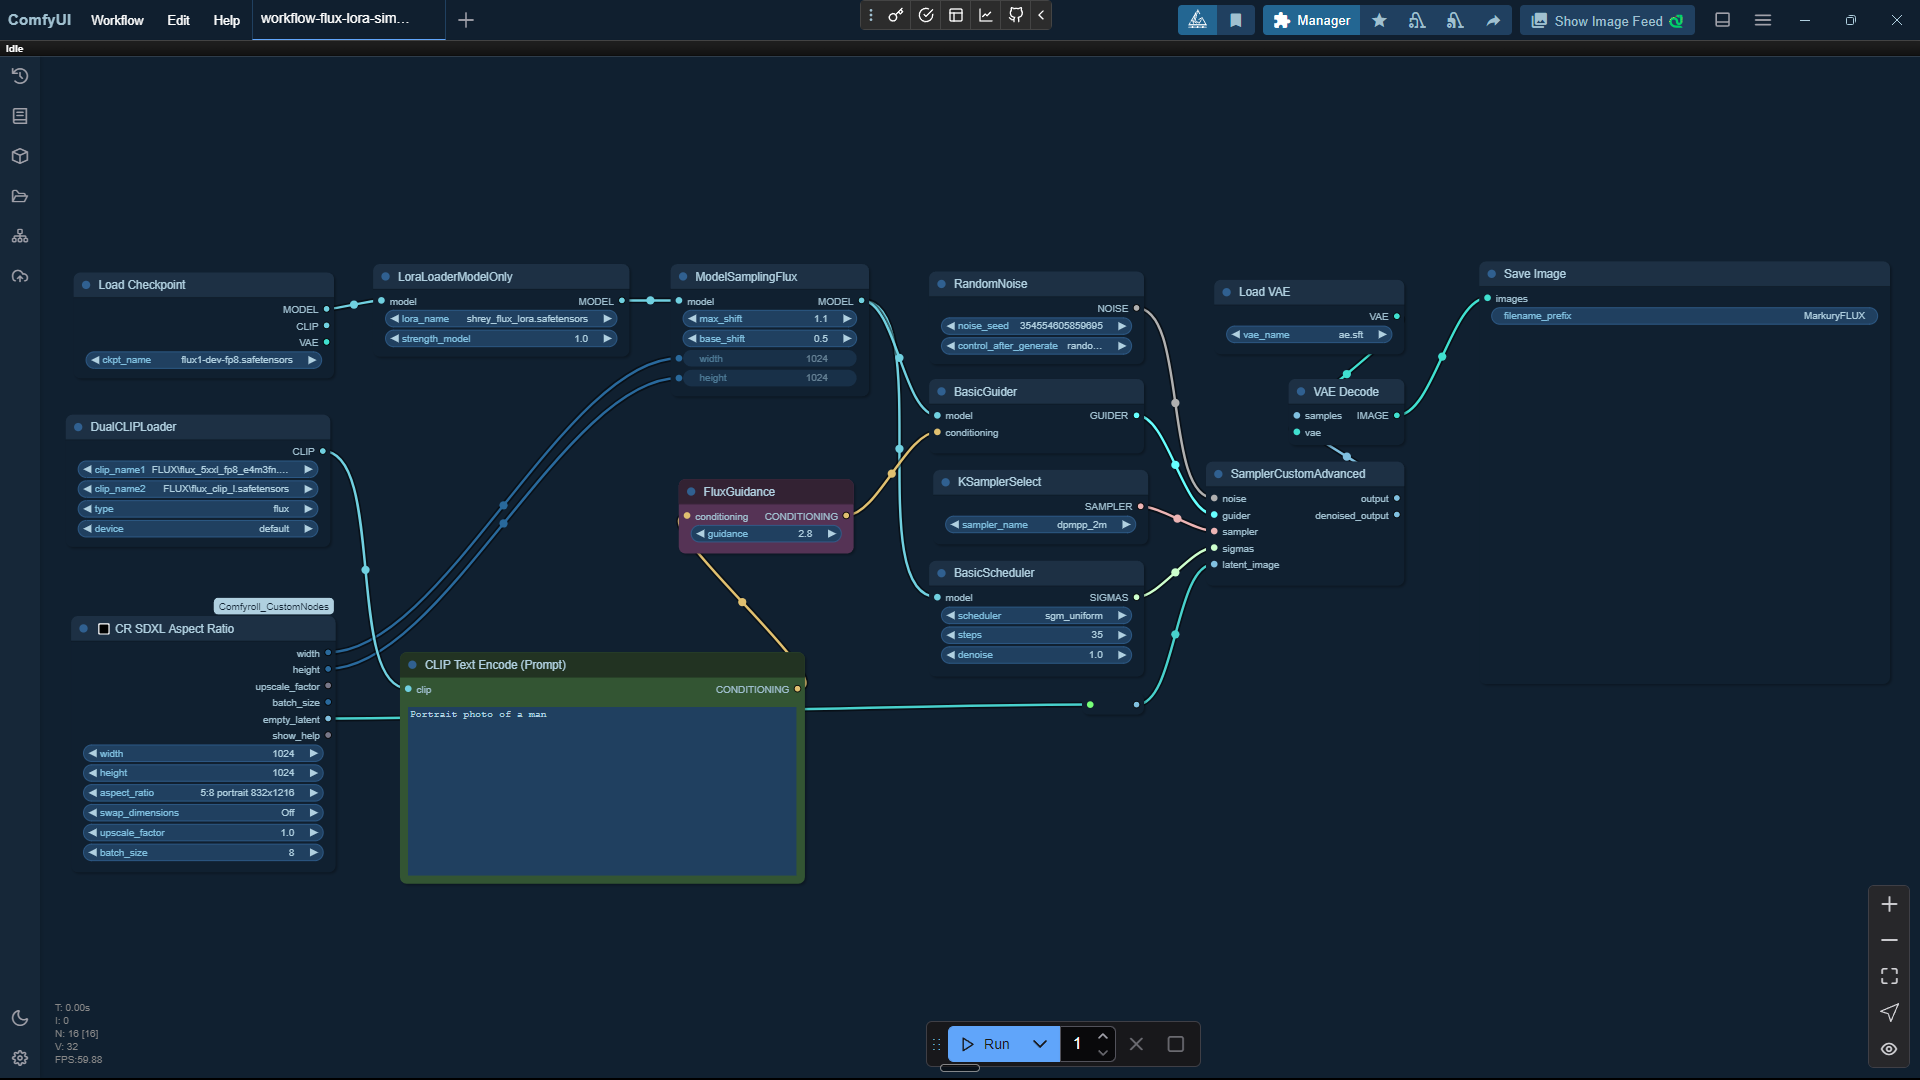Screen dimensions: 1920x1080
Task: Adjust the strength_model 1.0 field
Action: (501, 339)
